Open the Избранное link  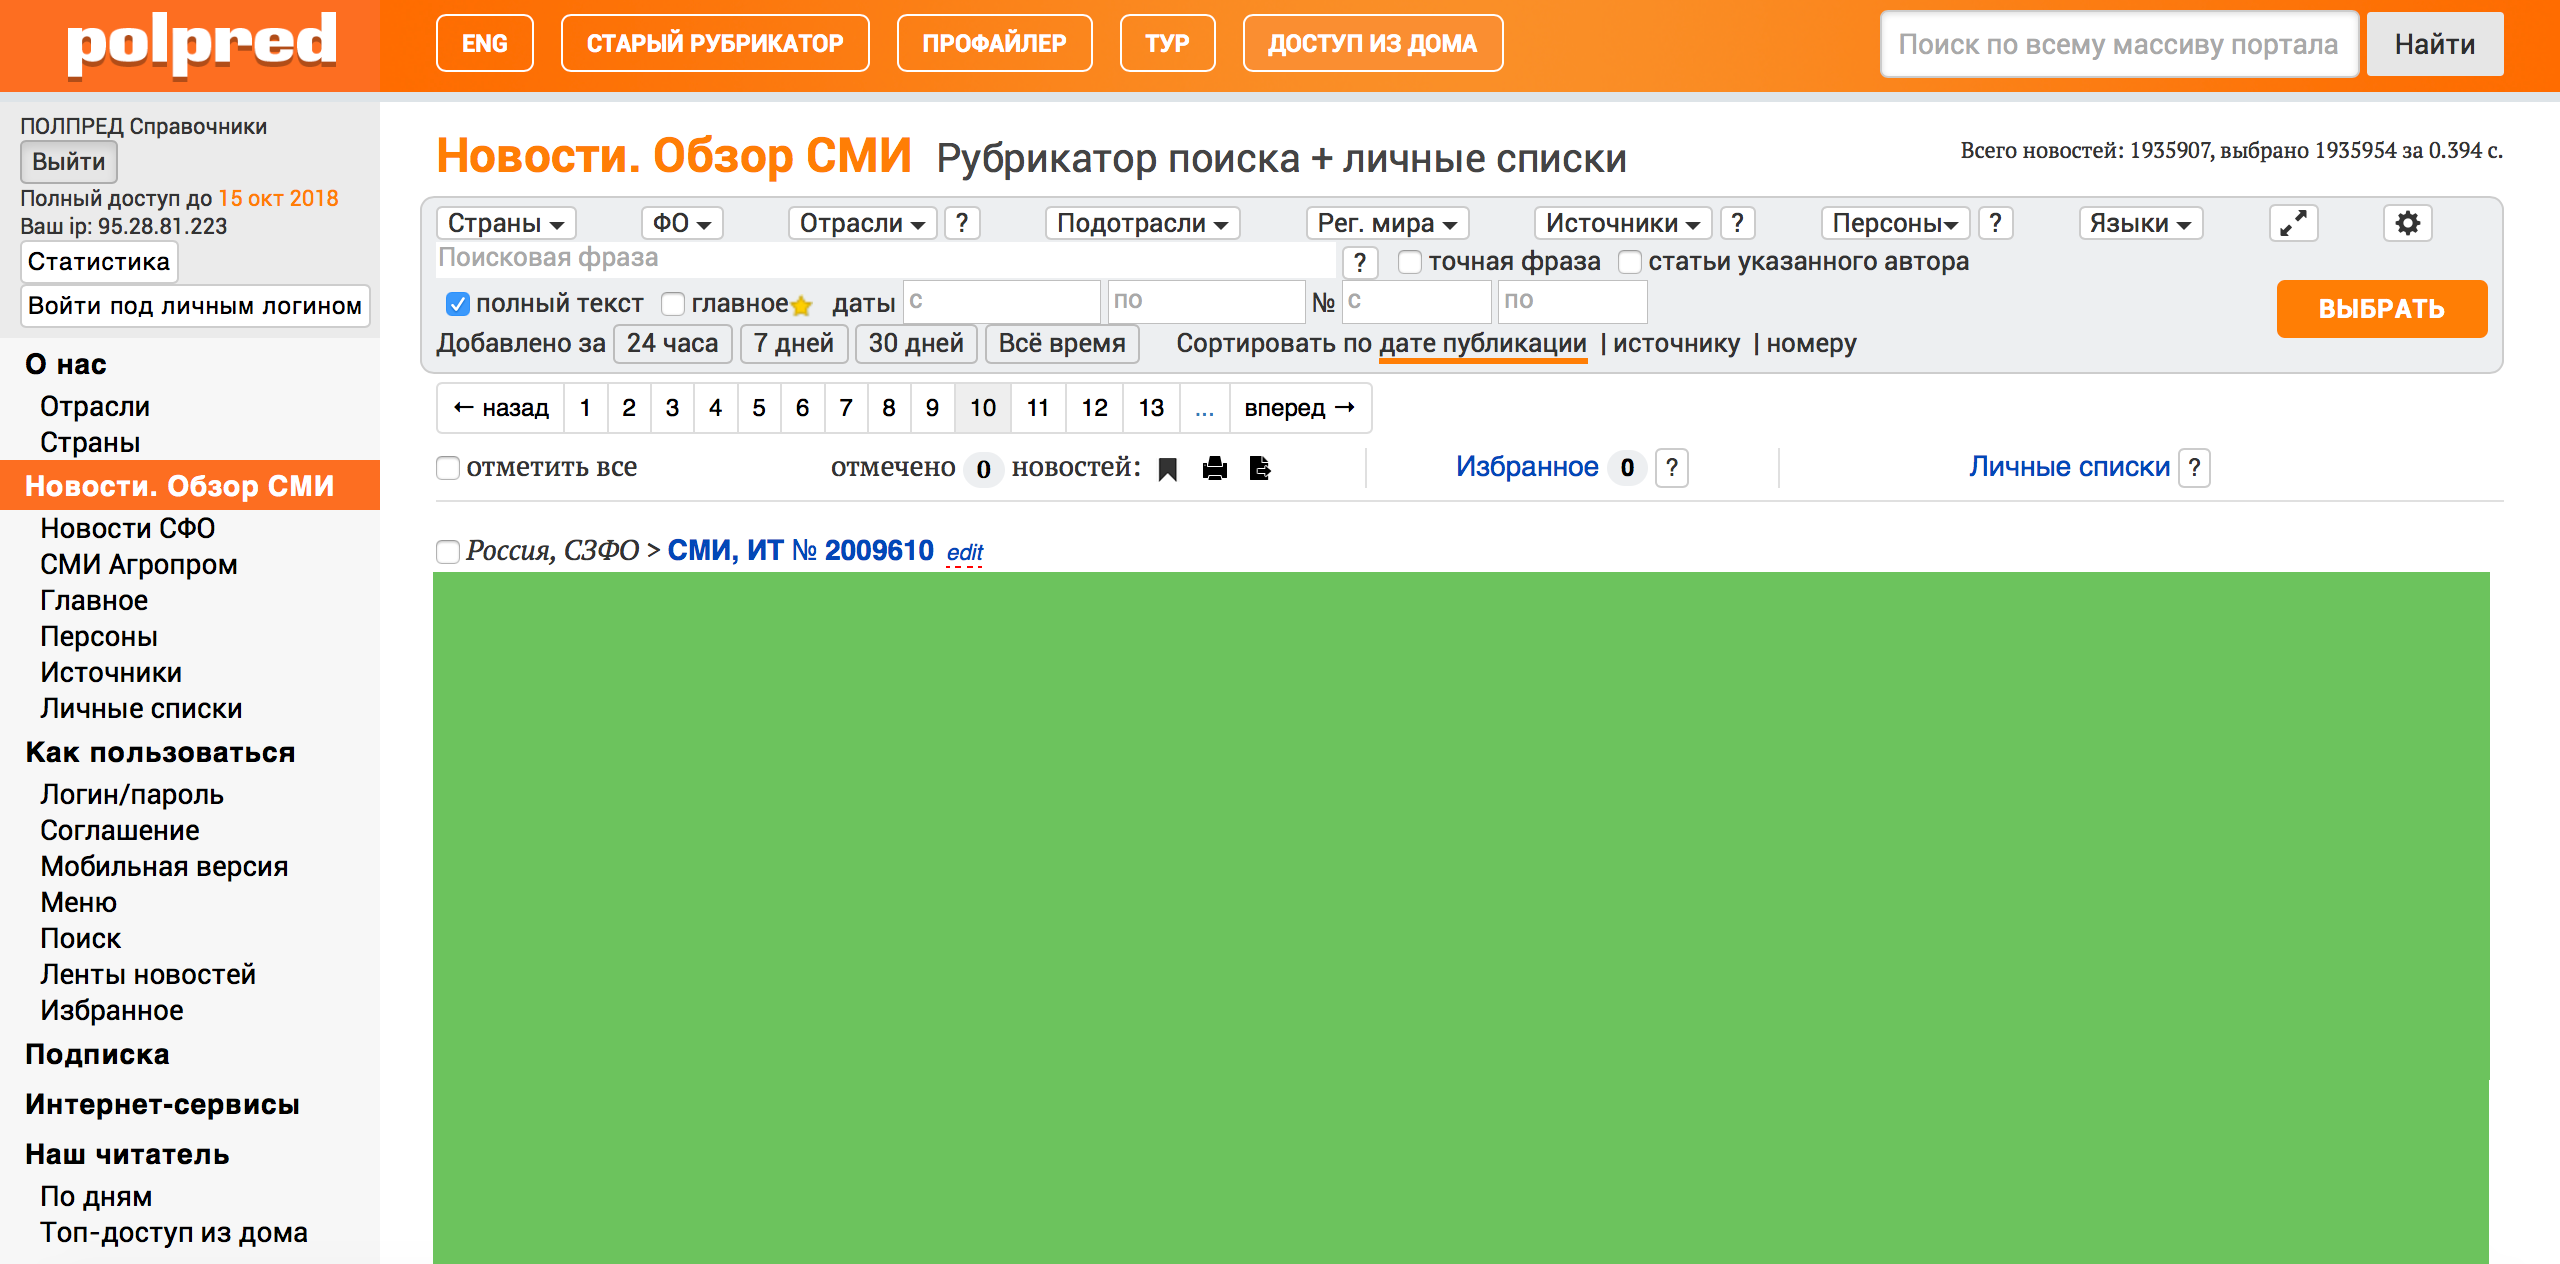point(1527,467)
